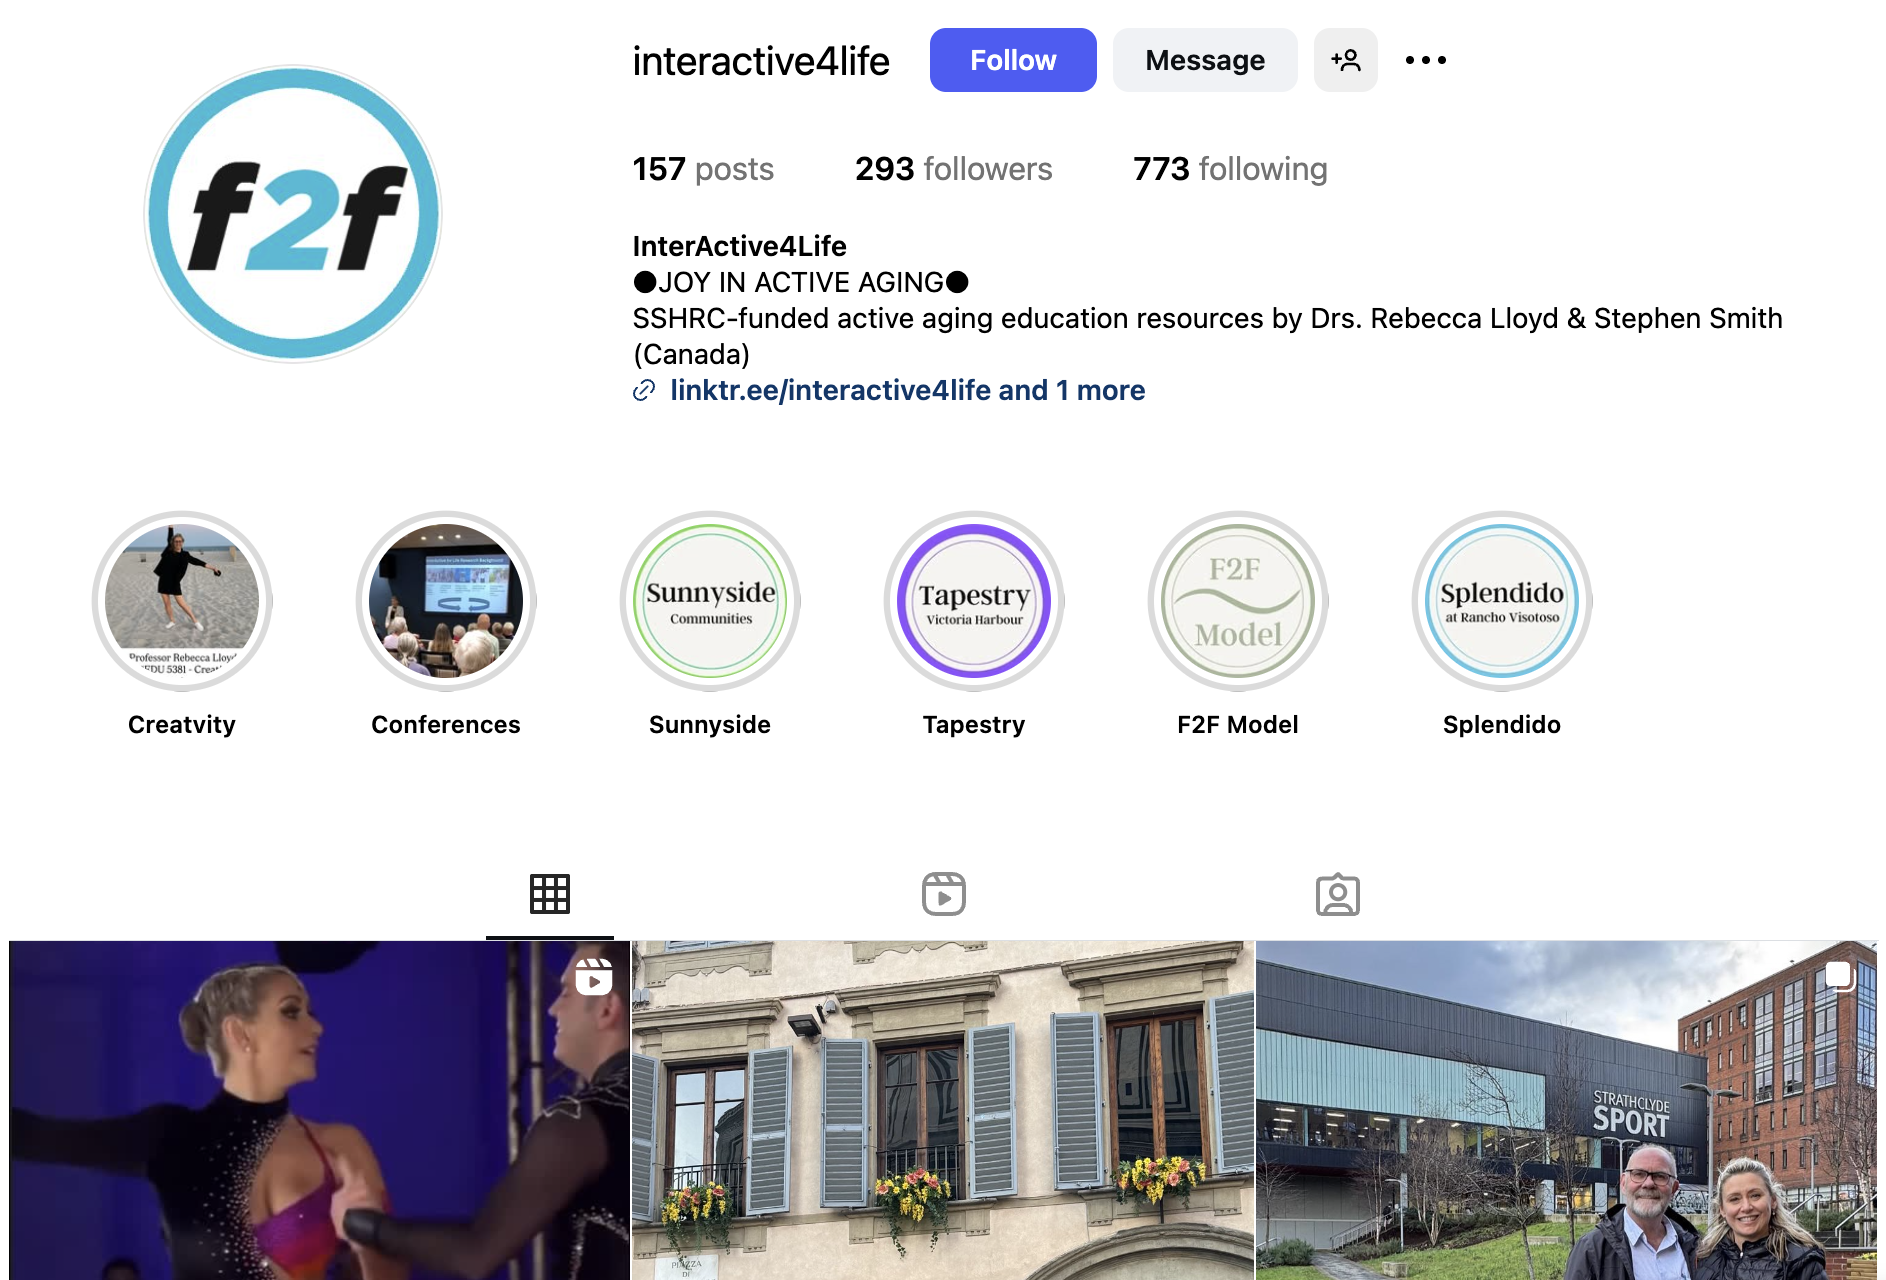Switch to the posts grid tab
Image resolution: width=1886 pixels, height=1280 pixels.
point(550,894)
